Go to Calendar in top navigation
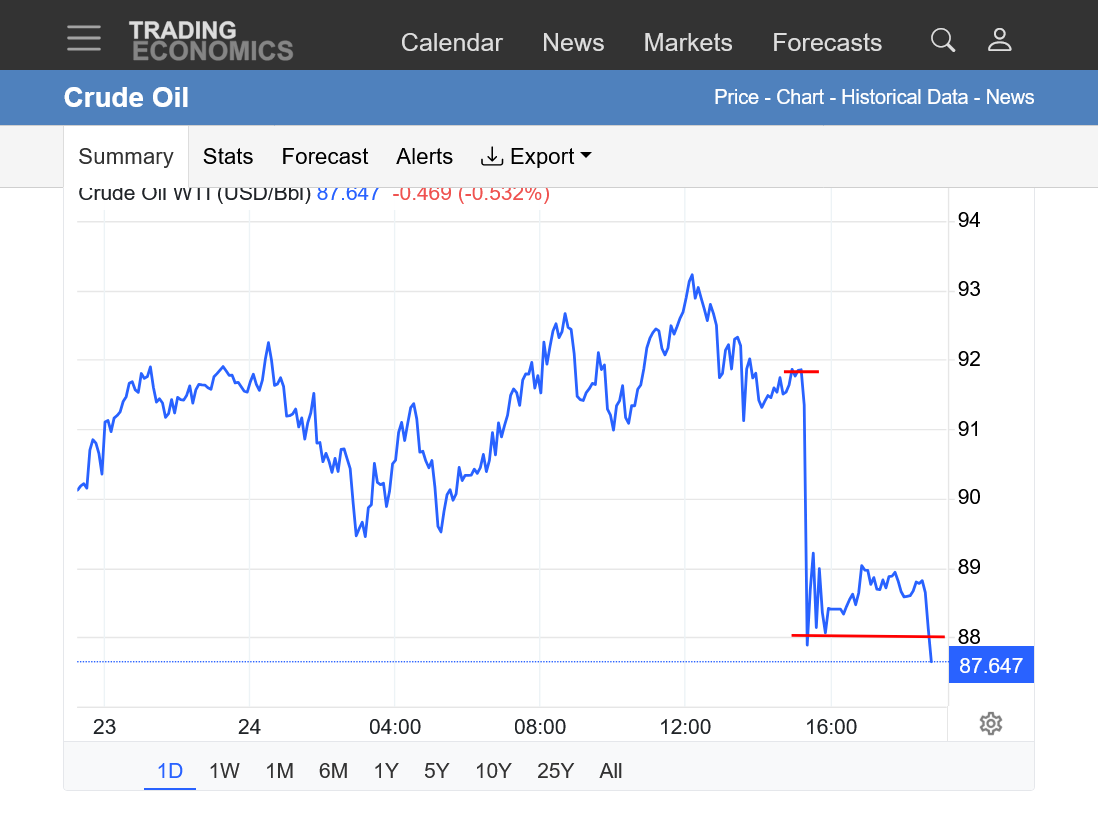Viewport: 1098px width, 835px height. click(452, 43)
